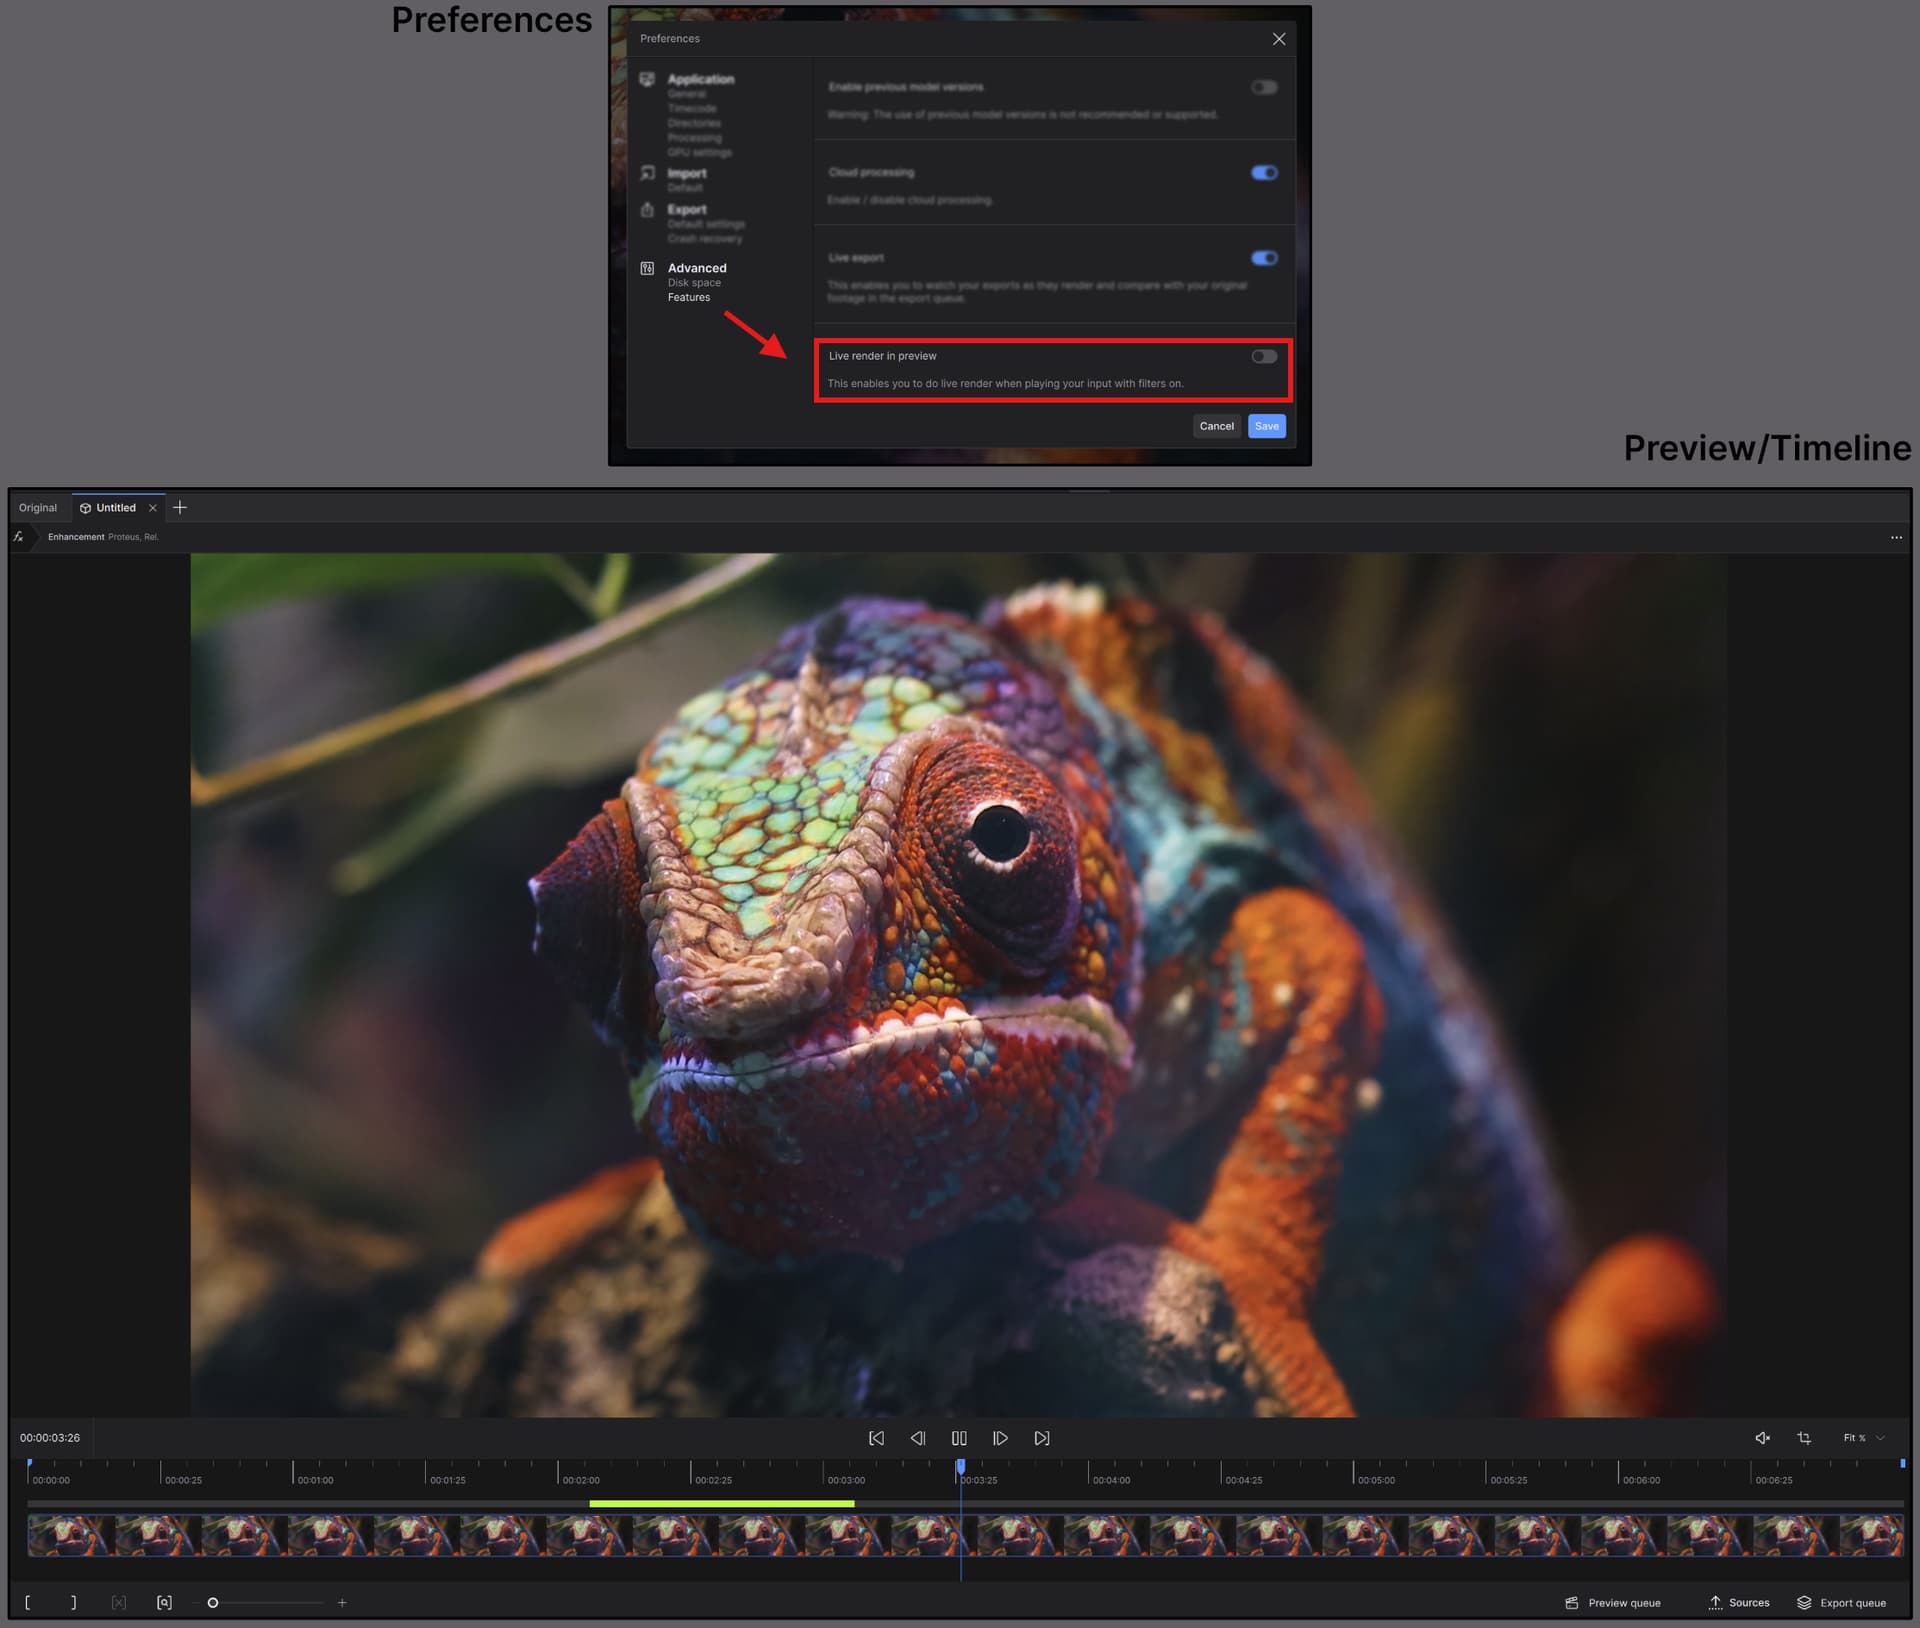Mute the preview audio
Viewport: 1920px width, 1628px height.
1762,1438
